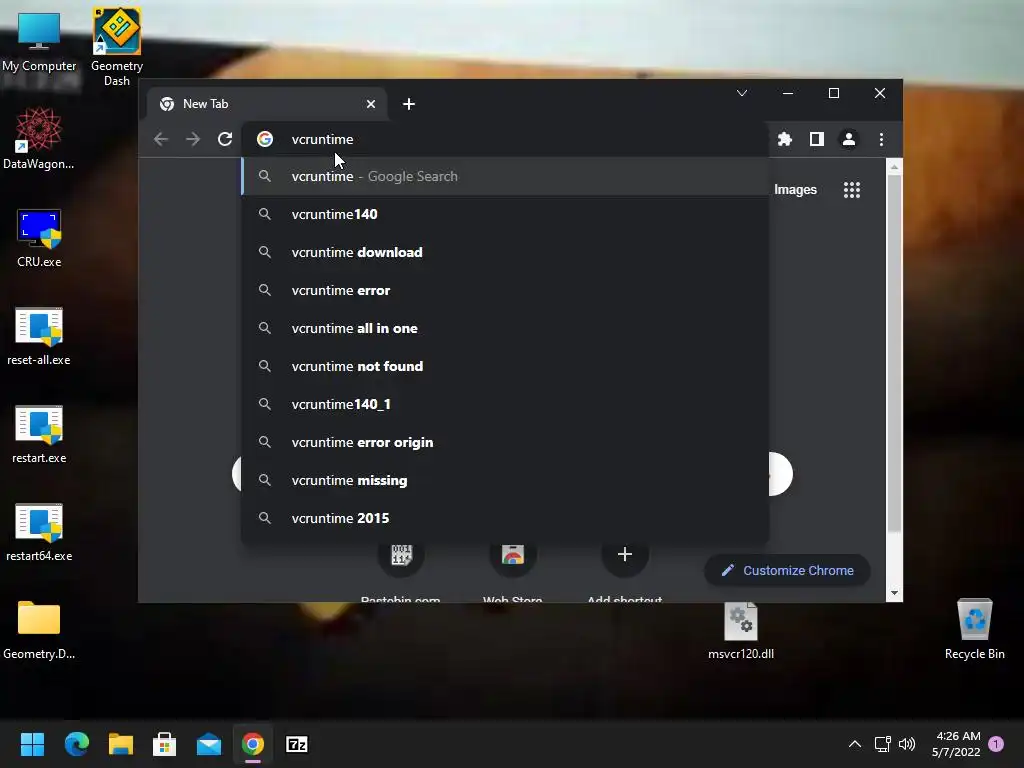Pick the vcruntime missing suggestion
1024x768 pixels.
pos(505,480)
